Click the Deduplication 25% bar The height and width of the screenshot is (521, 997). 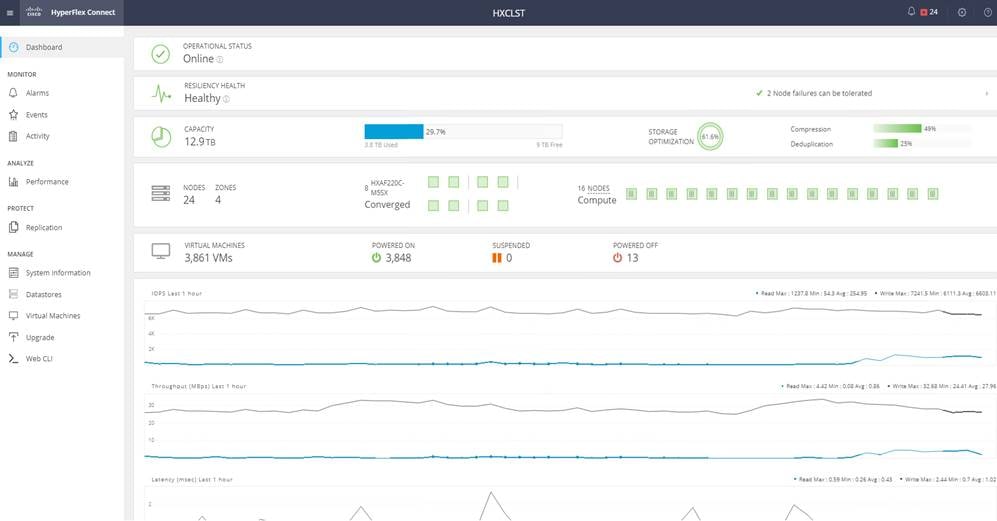tap(922, 144)
